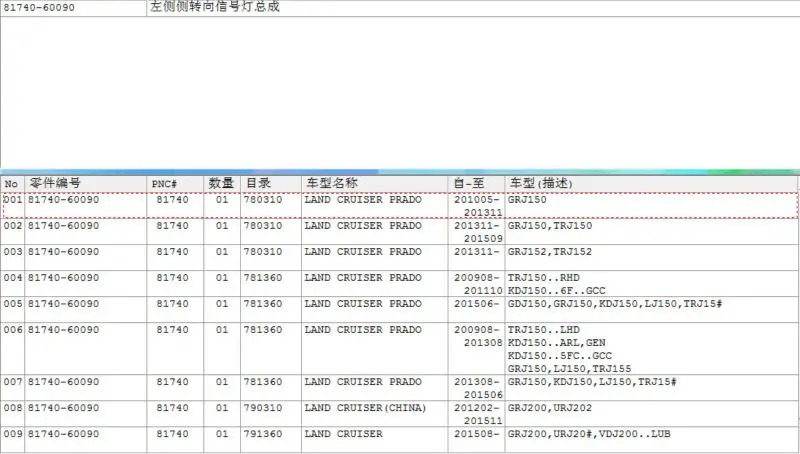The image size is (800, 454).
Task: Click the TRJ150..LHD model description
Action: click(x=544, y=330)
